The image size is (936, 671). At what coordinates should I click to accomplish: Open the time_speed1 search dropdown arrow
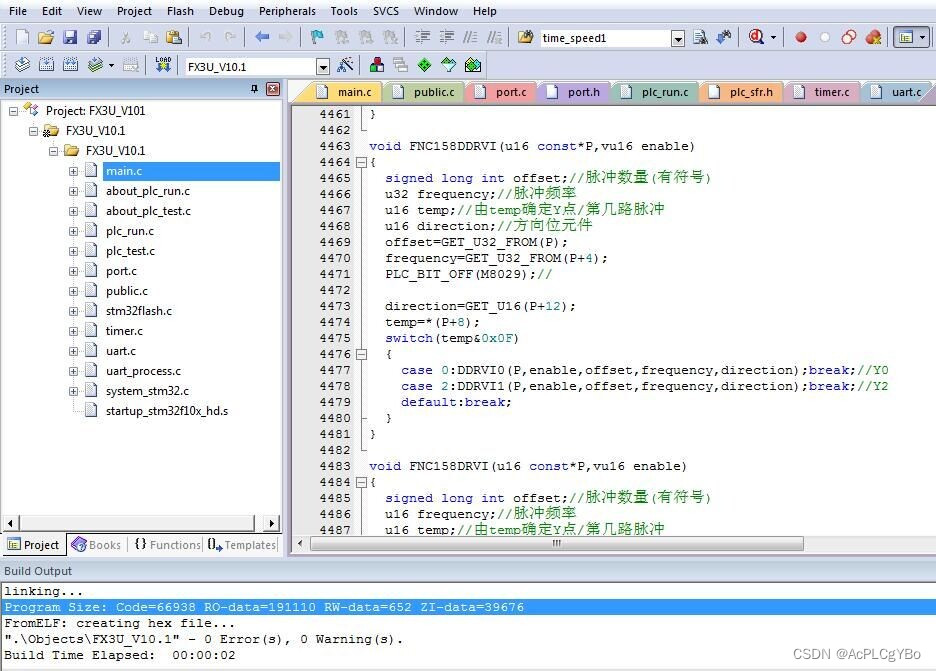click(678, 39)
